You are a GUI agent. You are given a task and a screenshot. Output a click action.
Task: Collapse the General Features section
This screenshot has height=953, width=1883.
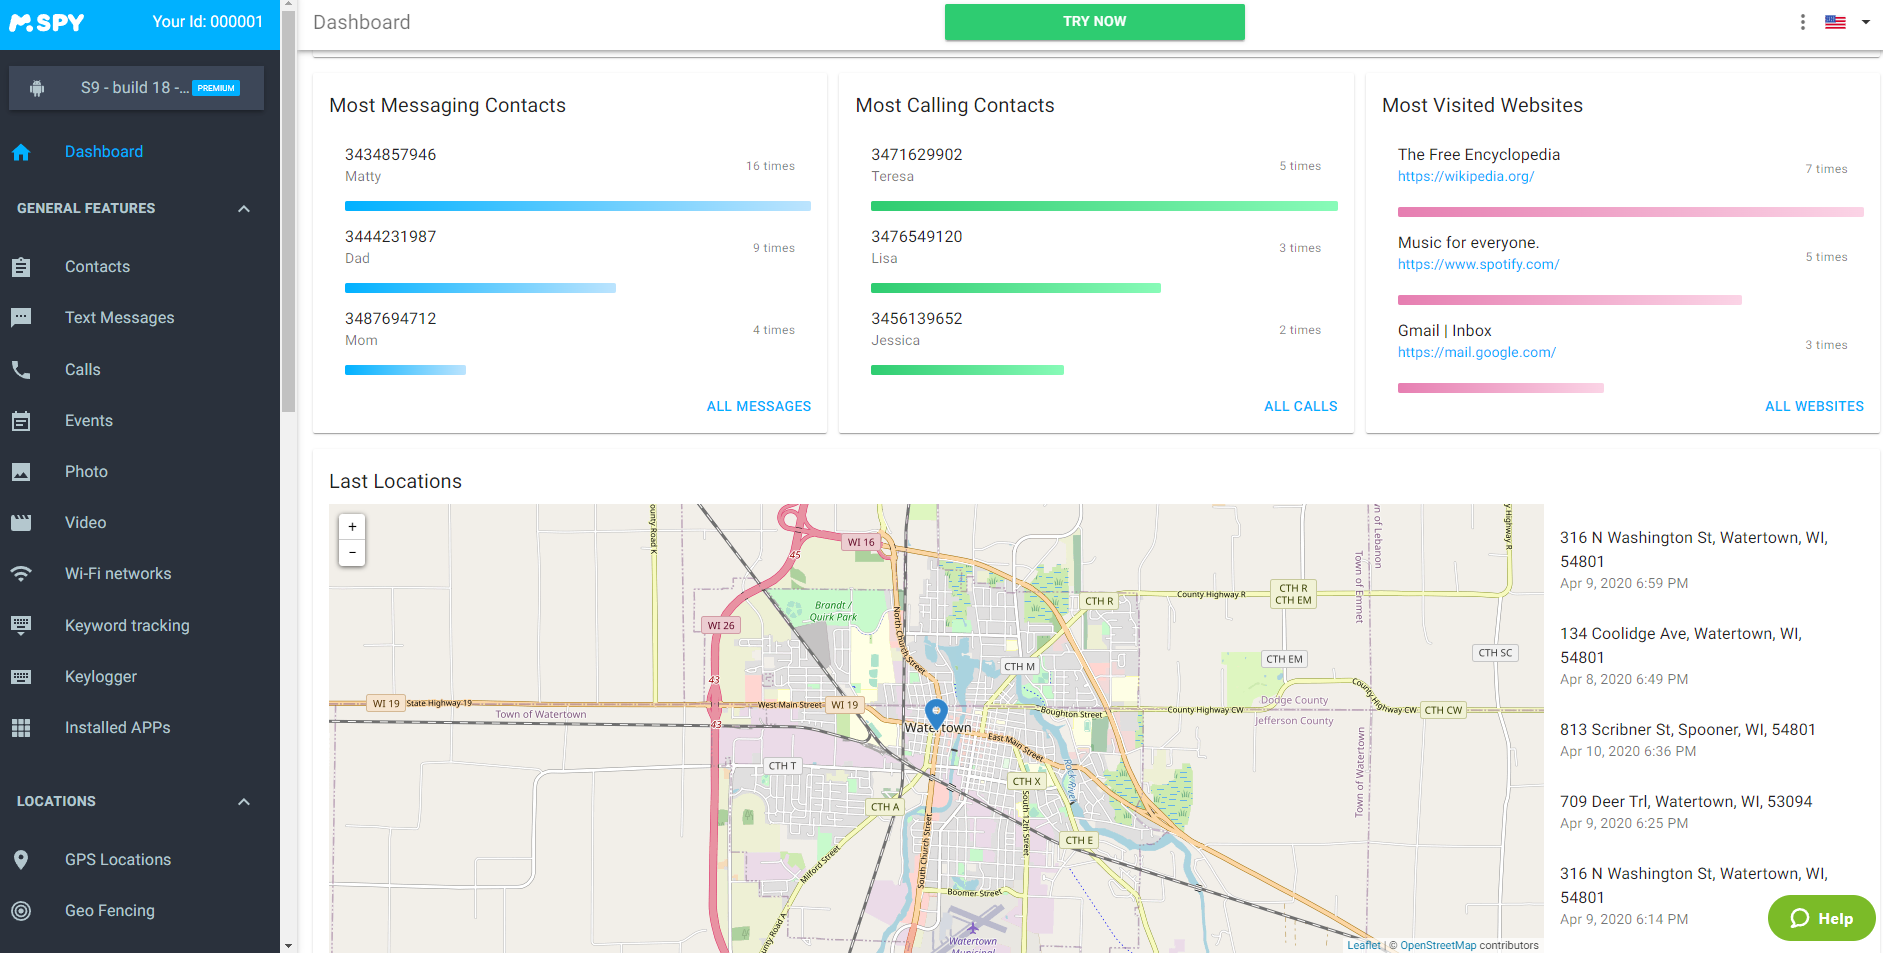244,209
